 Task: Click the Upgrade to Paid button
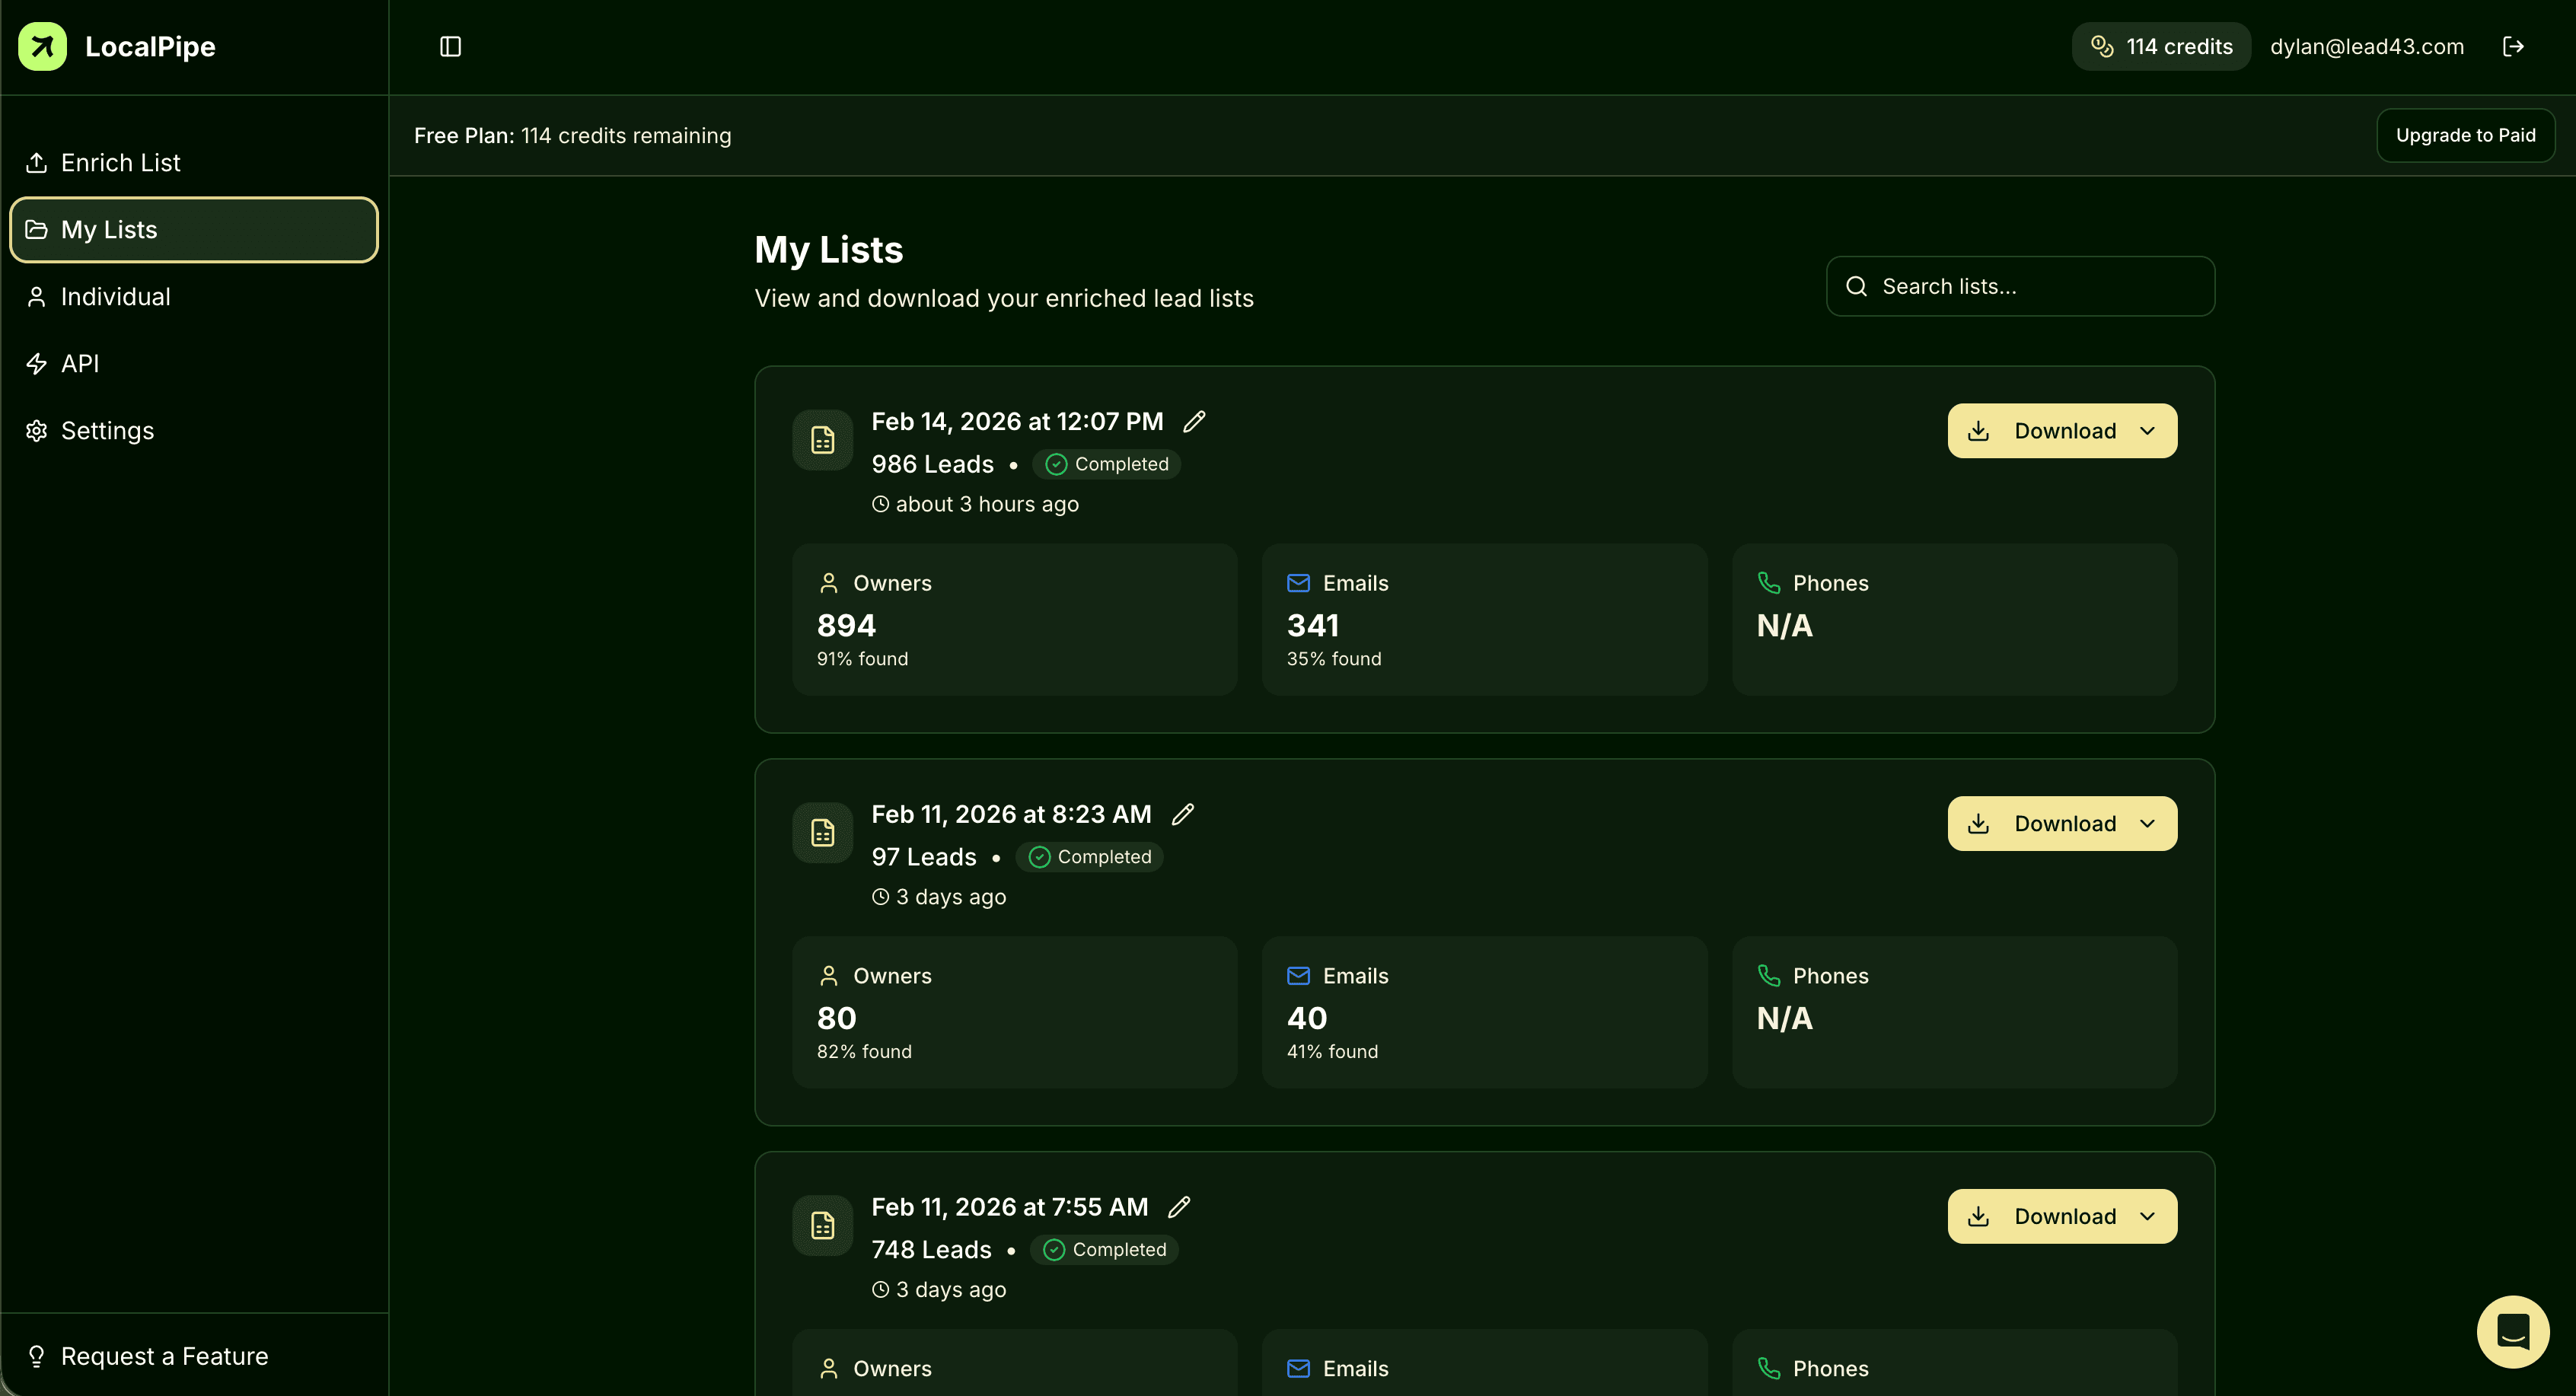tap(2465, 135)
